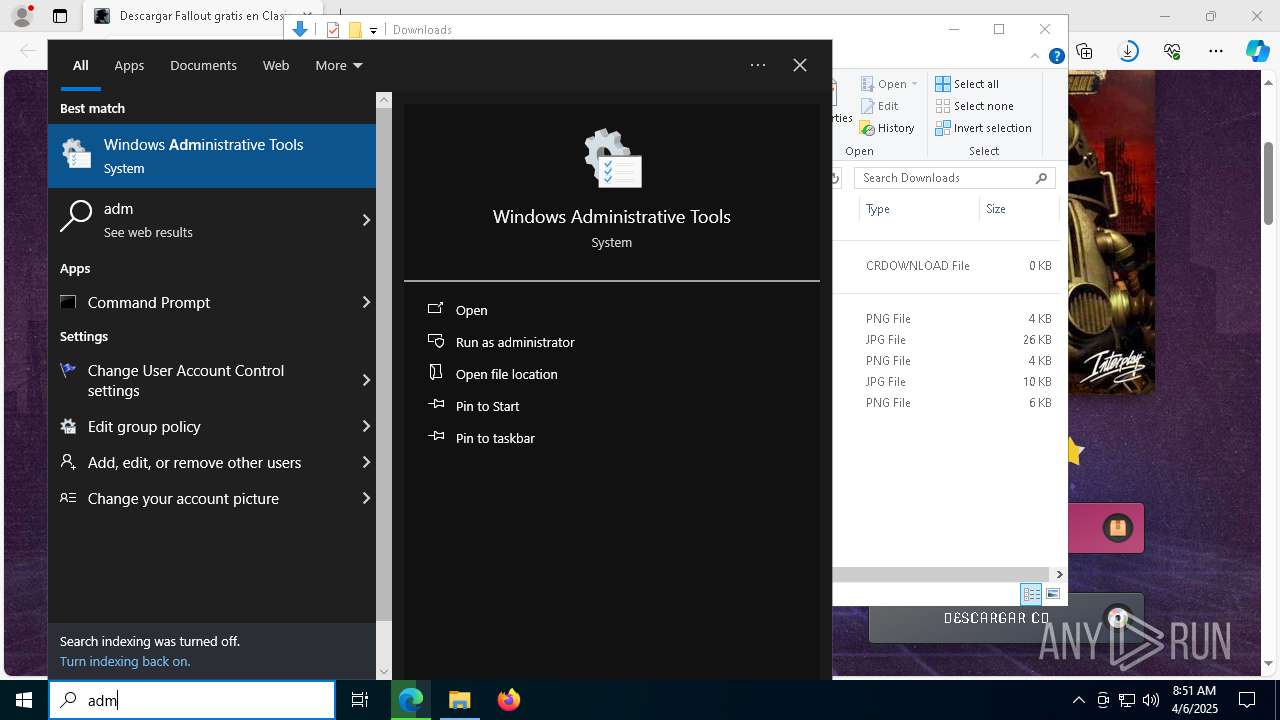Open network icon in system tray
1280x720 pixels.
[1127, 700]
